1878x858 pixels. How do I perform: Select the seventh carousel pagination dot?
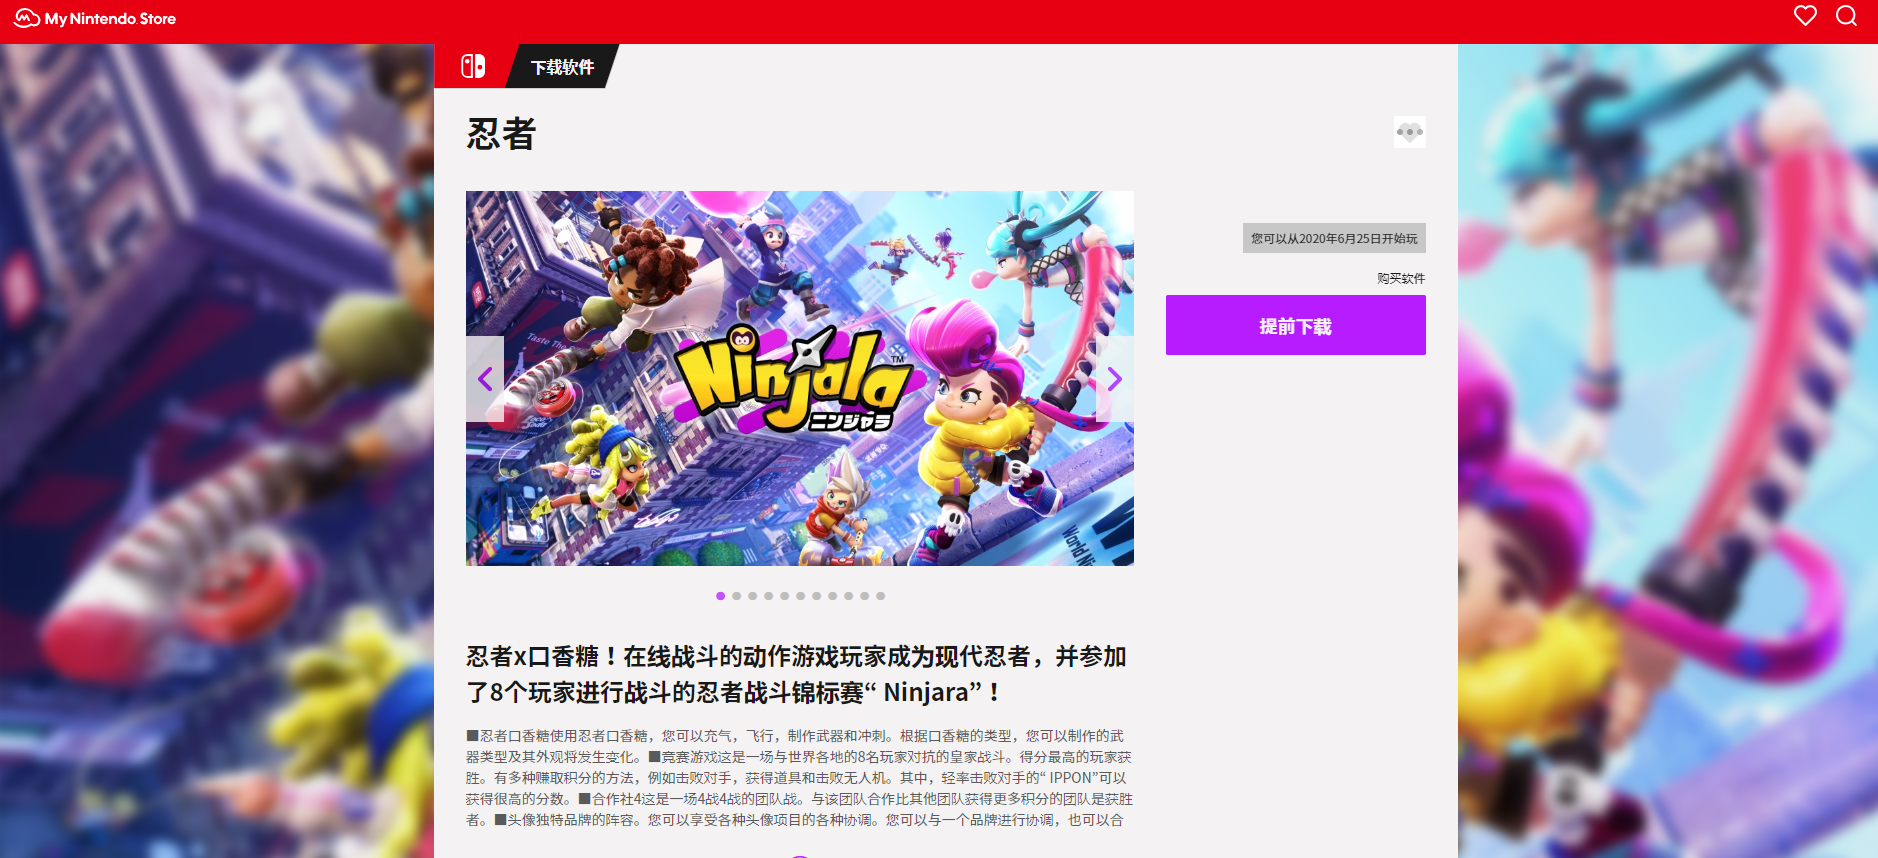(x=817, y=596)
